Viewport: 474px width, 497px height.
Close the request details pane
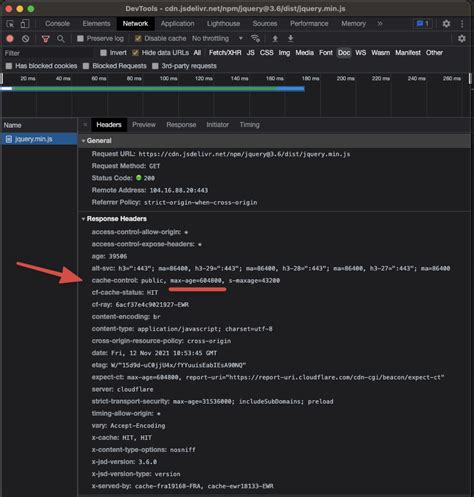pyautogui.click(x=85, y=125)
